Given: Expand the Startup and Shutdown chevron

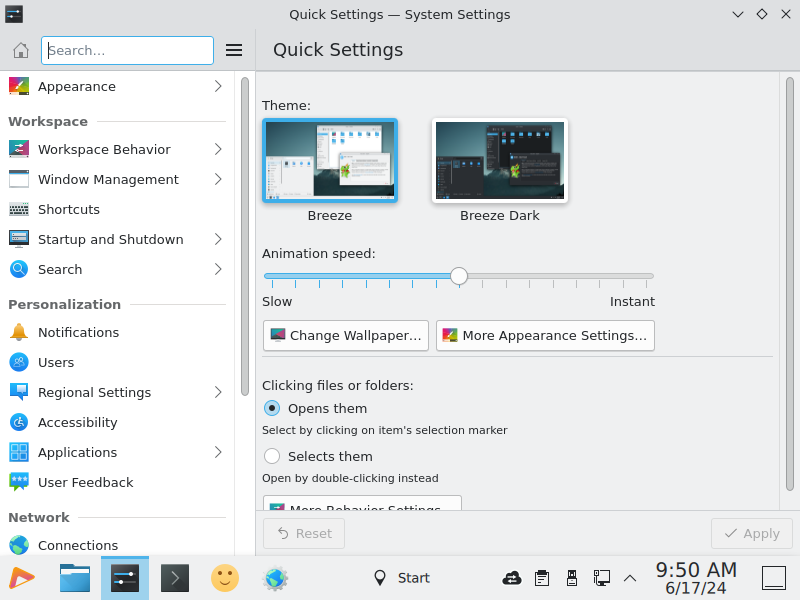Looking at the screenshot, I should [218, 239].
